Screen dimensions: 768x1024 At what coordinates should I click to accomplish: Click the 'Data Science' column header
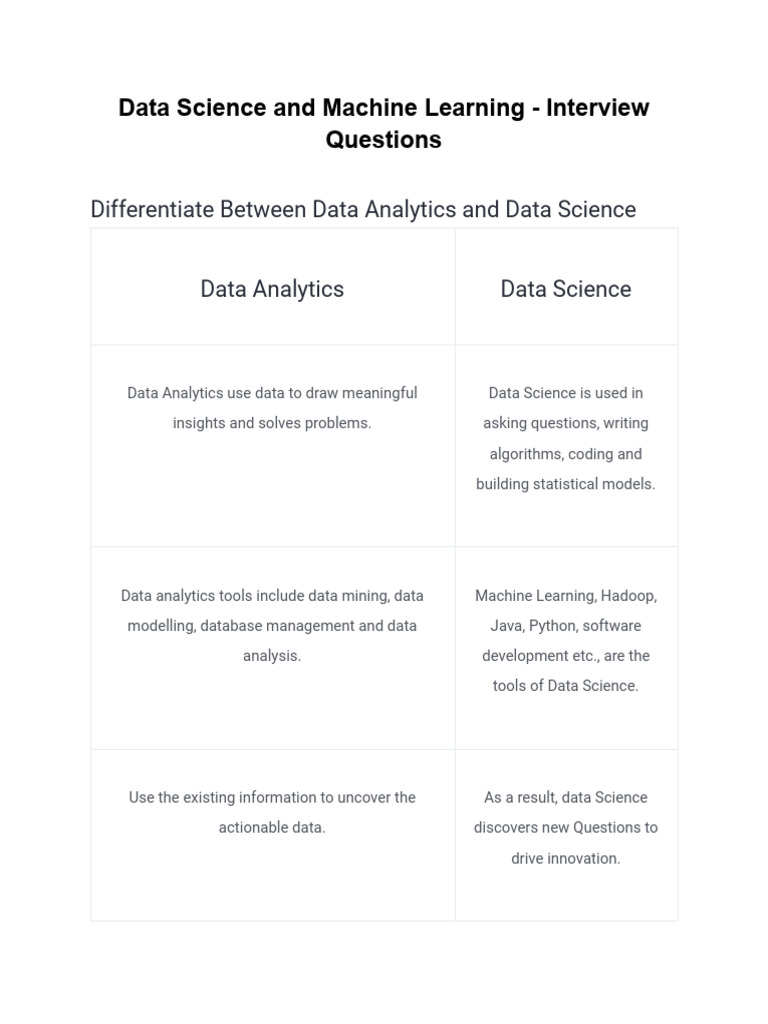566,289
